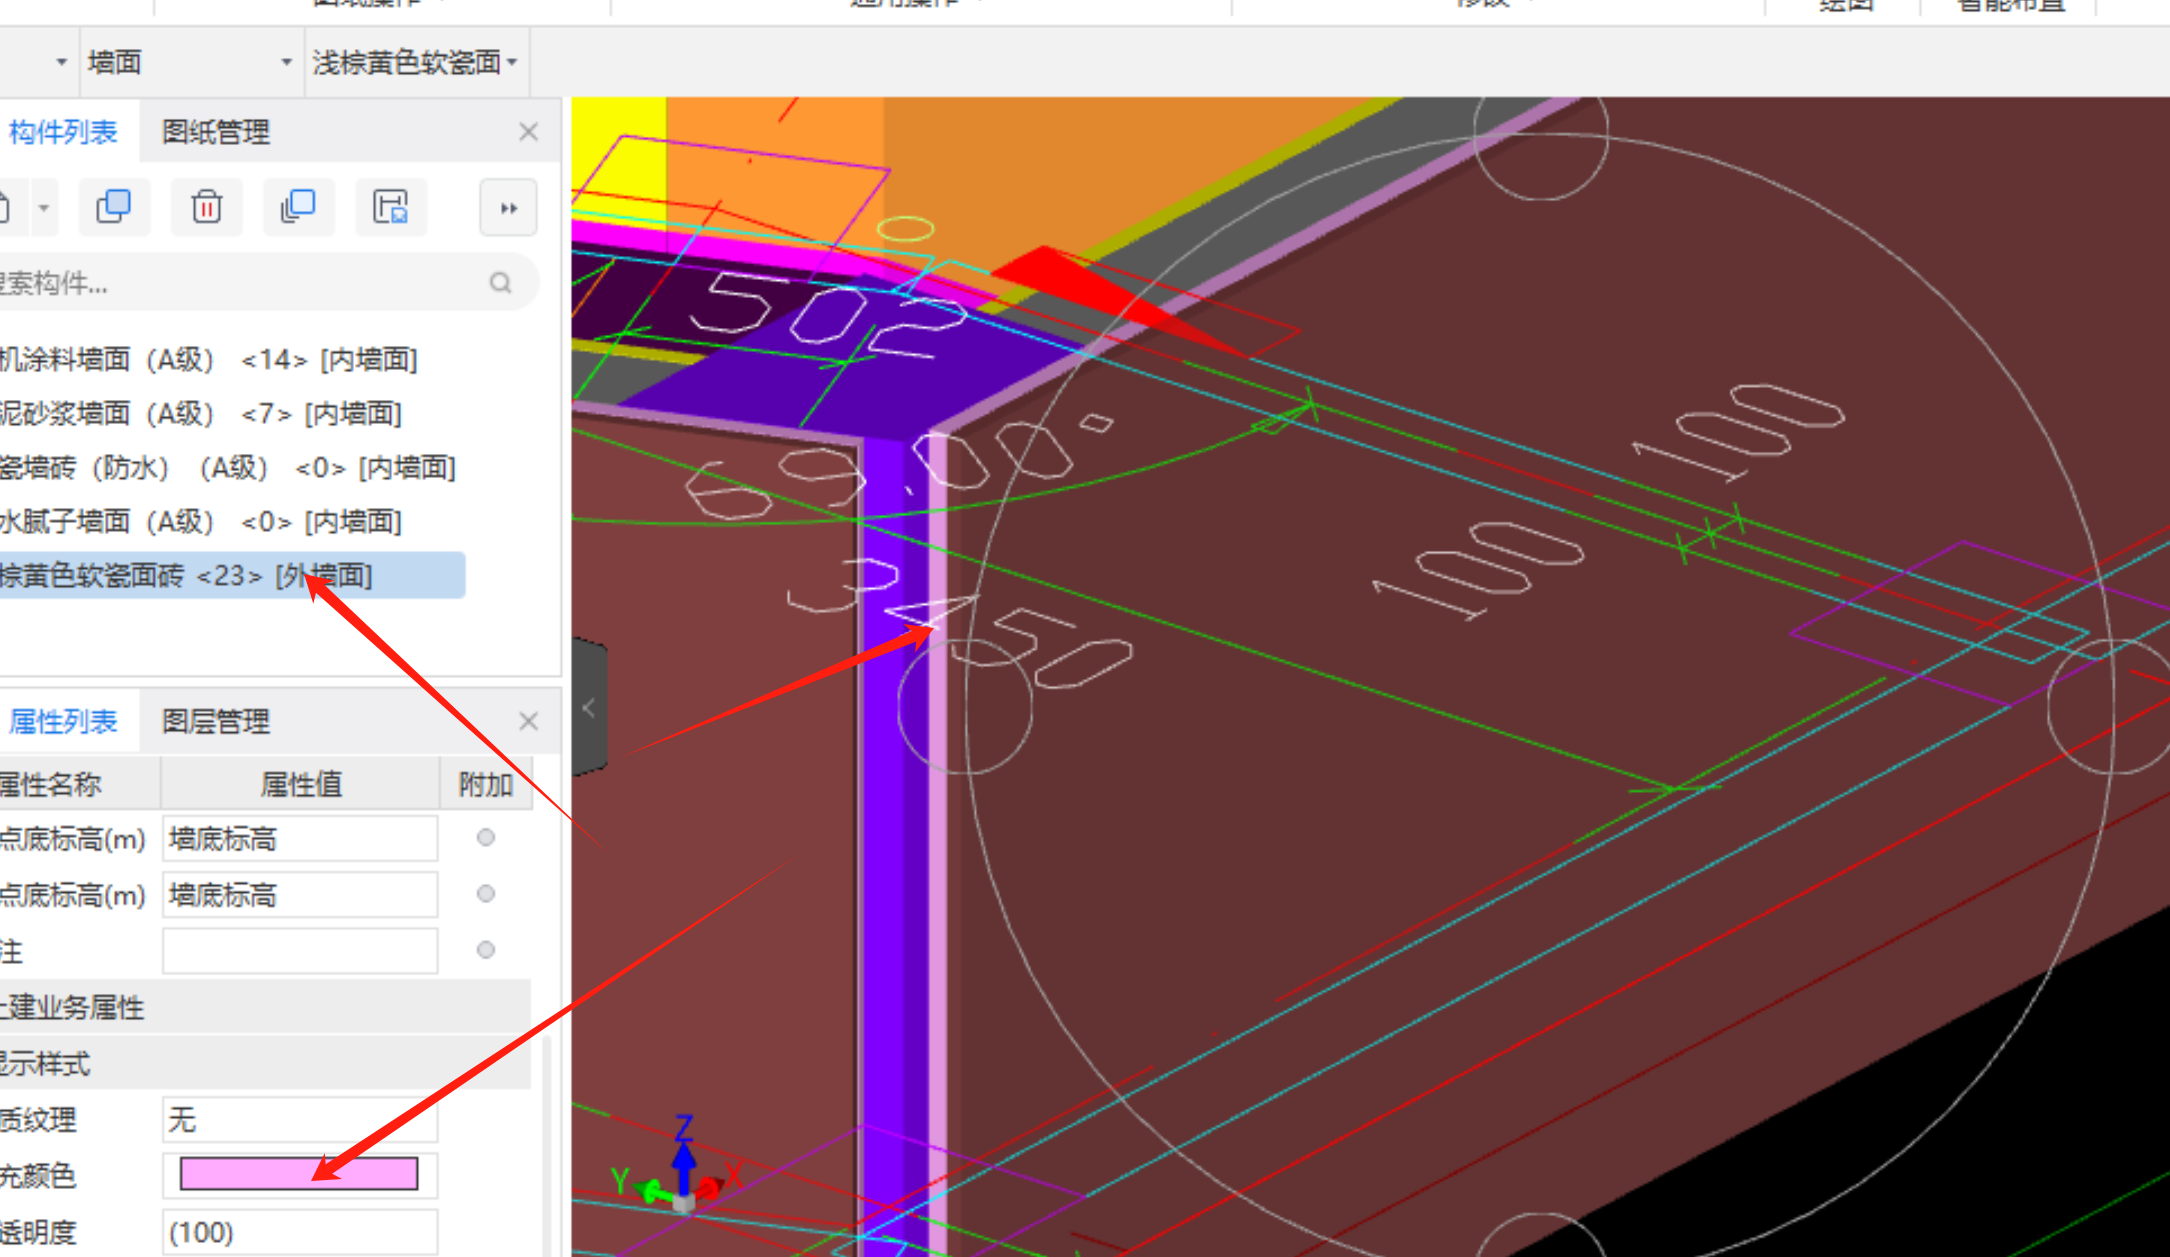Collapse the side panel with the arrow handle

[590, 708]
